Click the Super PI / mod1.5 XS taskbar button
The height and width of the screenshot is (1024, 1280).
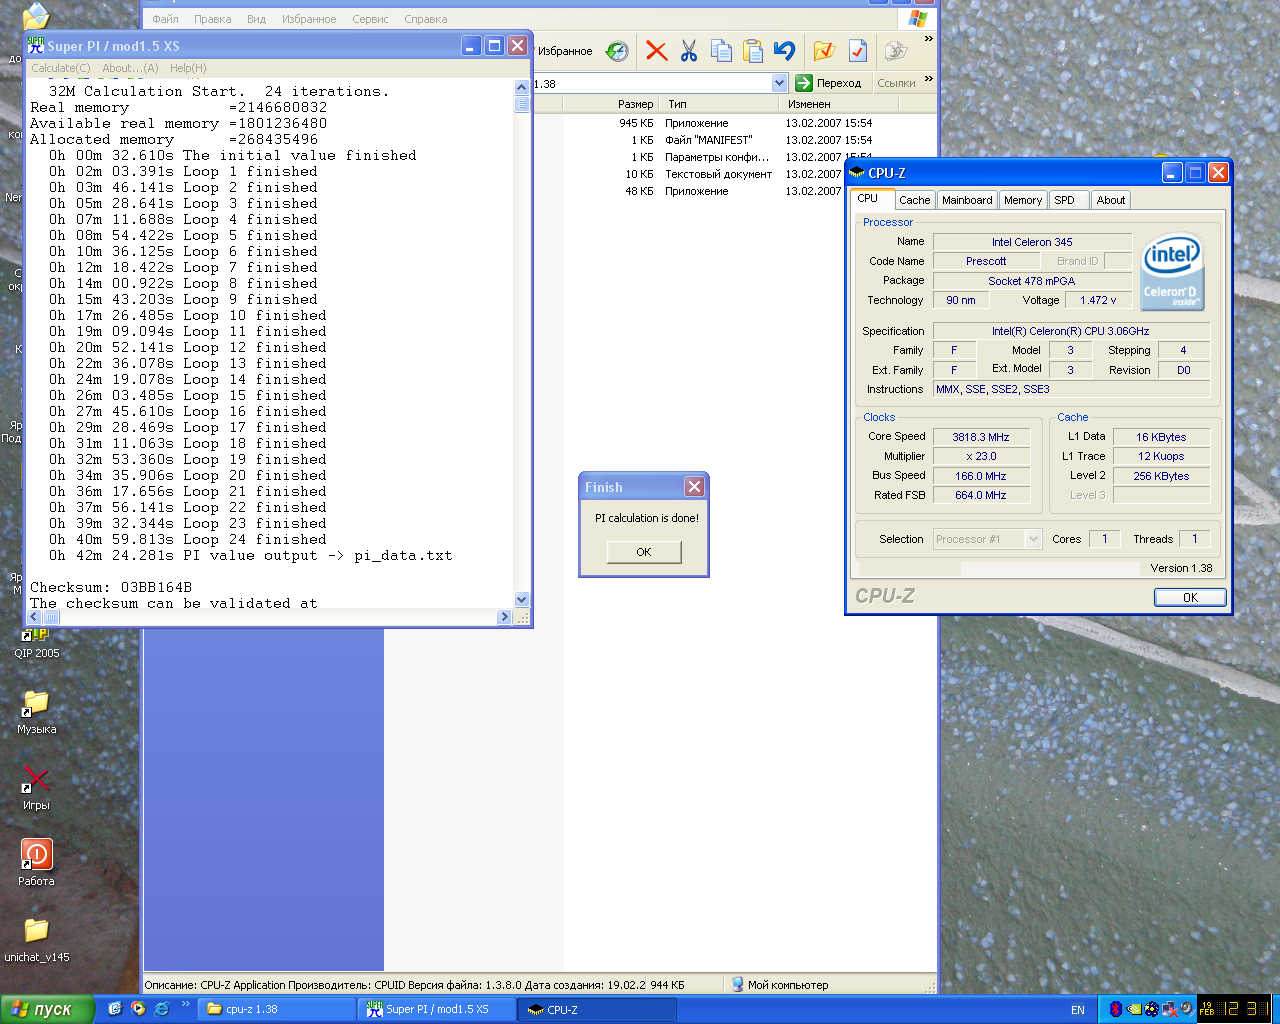tap(437, 1009)
